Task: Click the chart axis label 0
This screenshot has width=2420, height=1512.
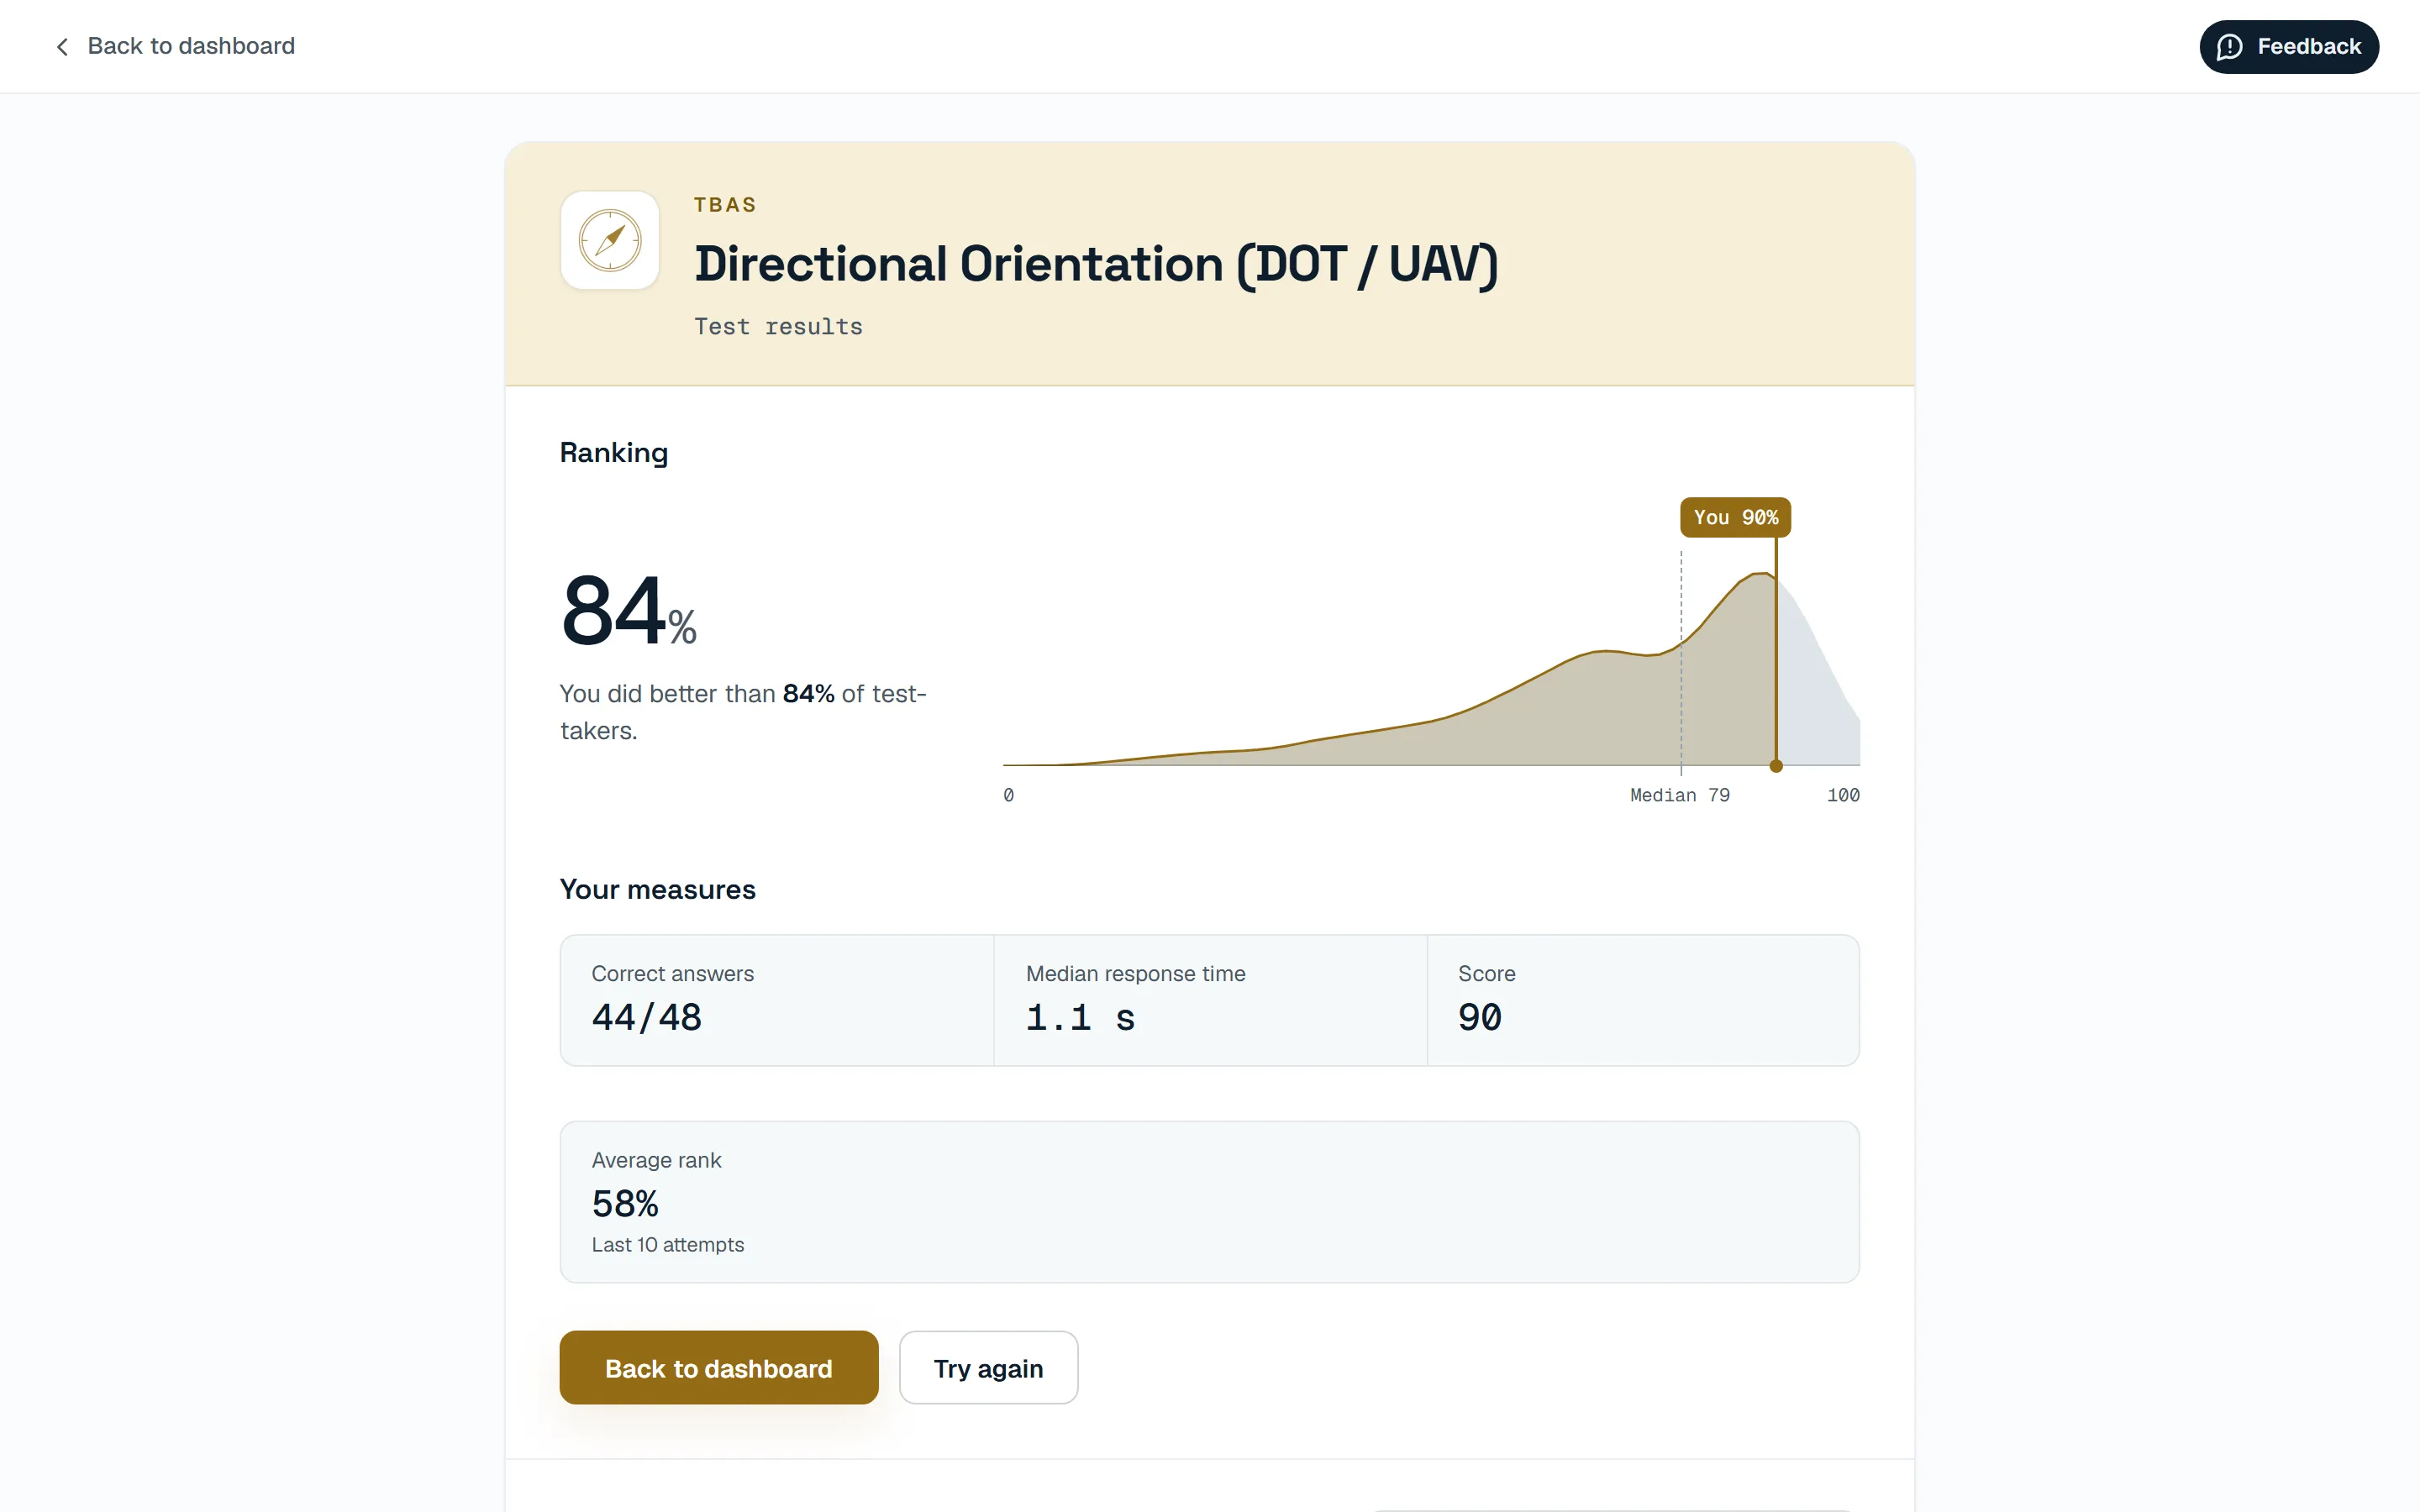Action: pyautogui.click(x=1009, y=795)
